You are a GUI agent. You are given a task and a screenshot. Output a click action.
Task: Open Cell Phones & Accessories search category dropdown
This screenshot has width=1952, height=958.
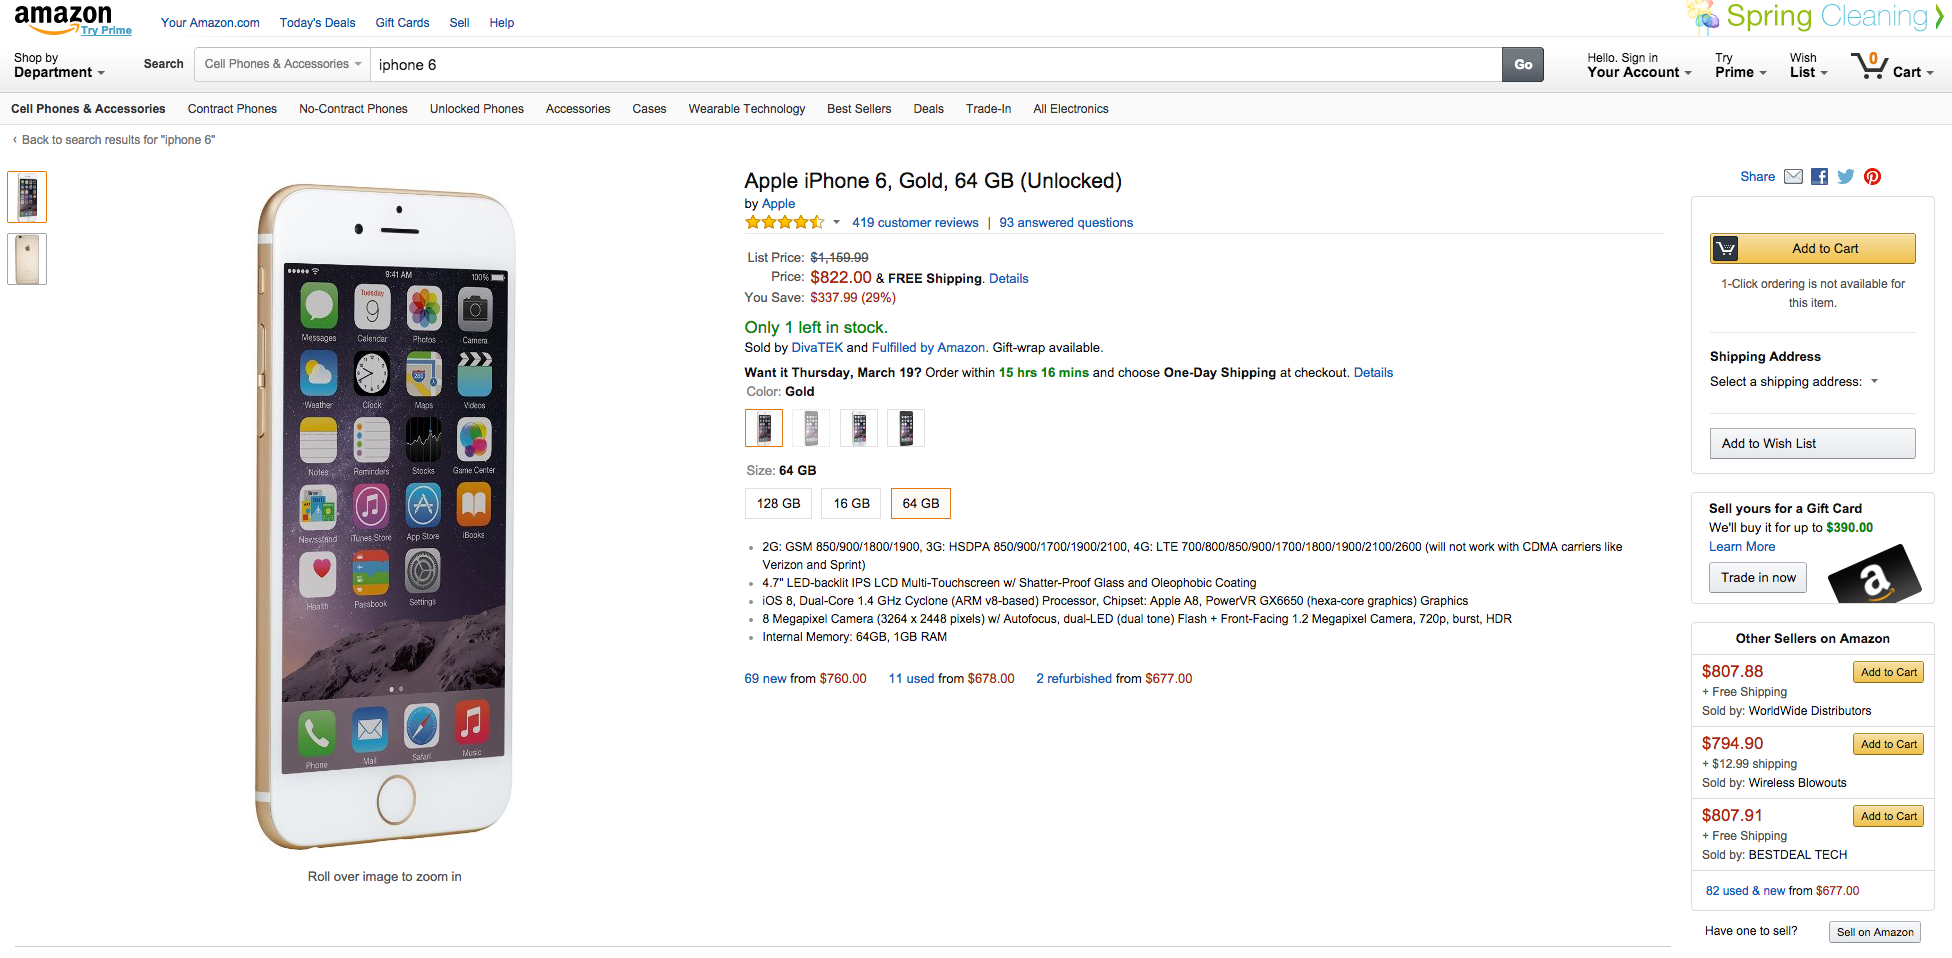point(282,64)
